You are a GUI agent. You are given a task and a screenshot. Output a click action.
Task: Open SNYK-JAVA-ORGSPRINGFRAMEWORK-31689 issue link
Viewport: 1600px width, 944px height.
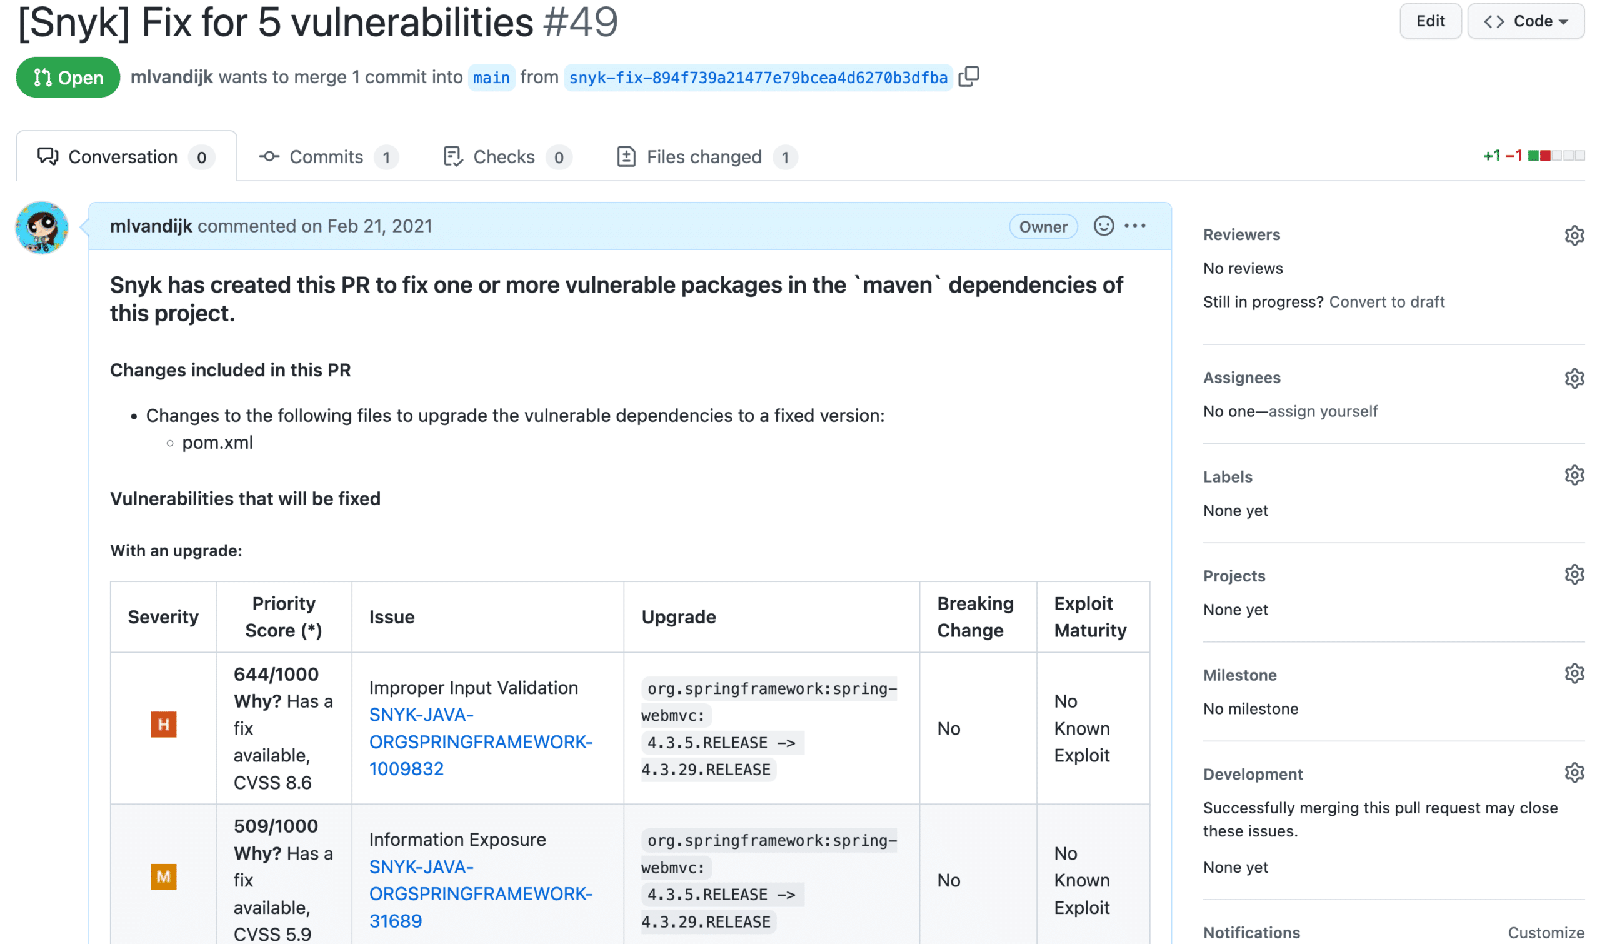coord(481,894)
